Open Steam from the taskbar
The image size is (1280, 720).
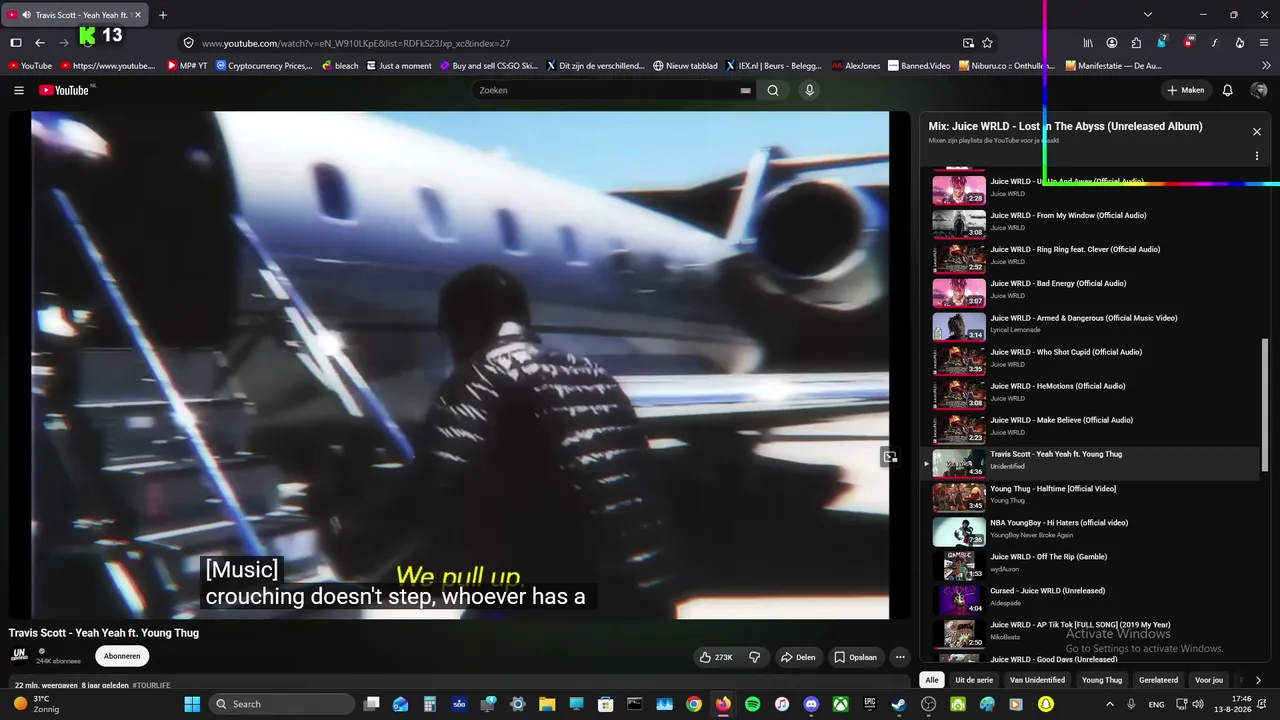(x=899, y=704)
